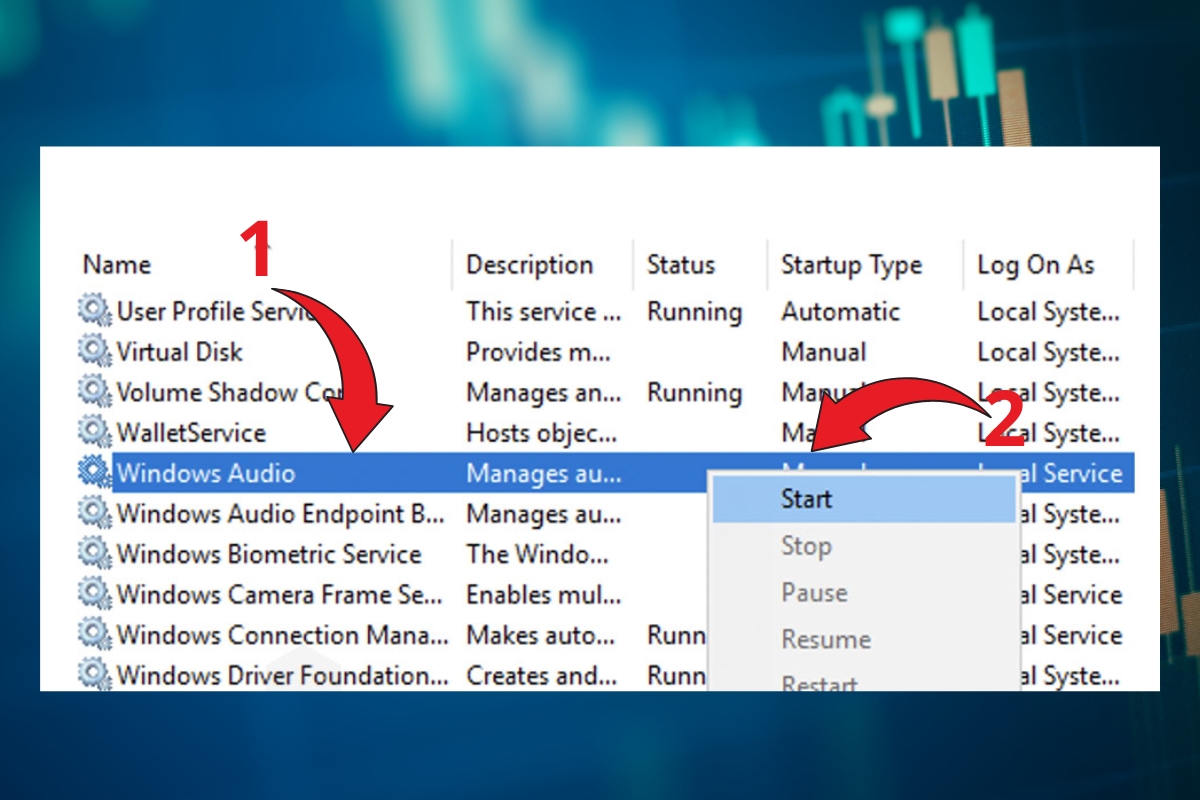Viewport: 1200px width, 800px height.
Task: Start the Windows Audio service
Action: pyautogui.click(x=806, y=498)
